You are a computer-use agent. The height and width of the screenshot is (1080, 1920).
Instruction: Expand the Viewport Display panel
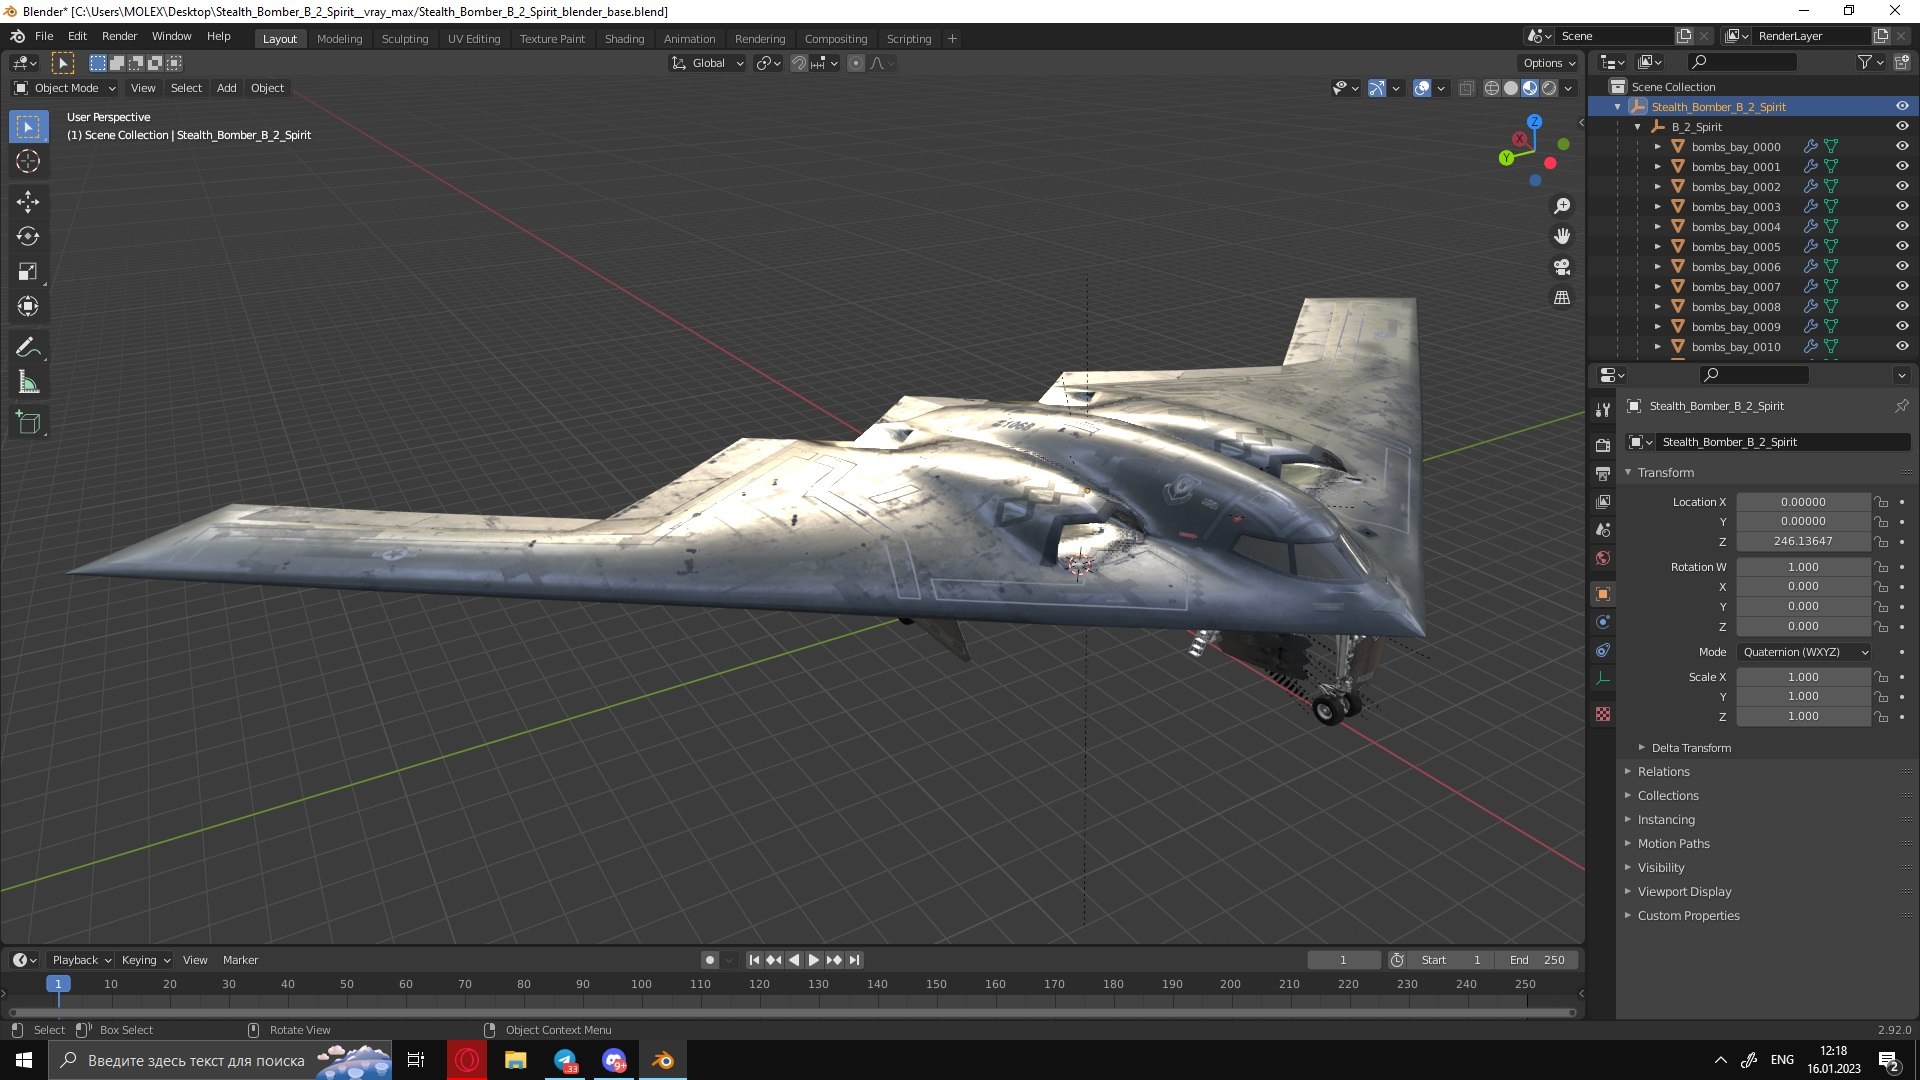tap(1684, 892)
